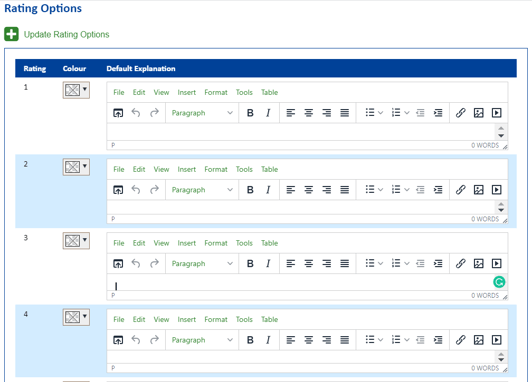Align text right in rating 2 editor
Image resolution: width=532 pixels, height=382 pixels.
pos(327,190)
